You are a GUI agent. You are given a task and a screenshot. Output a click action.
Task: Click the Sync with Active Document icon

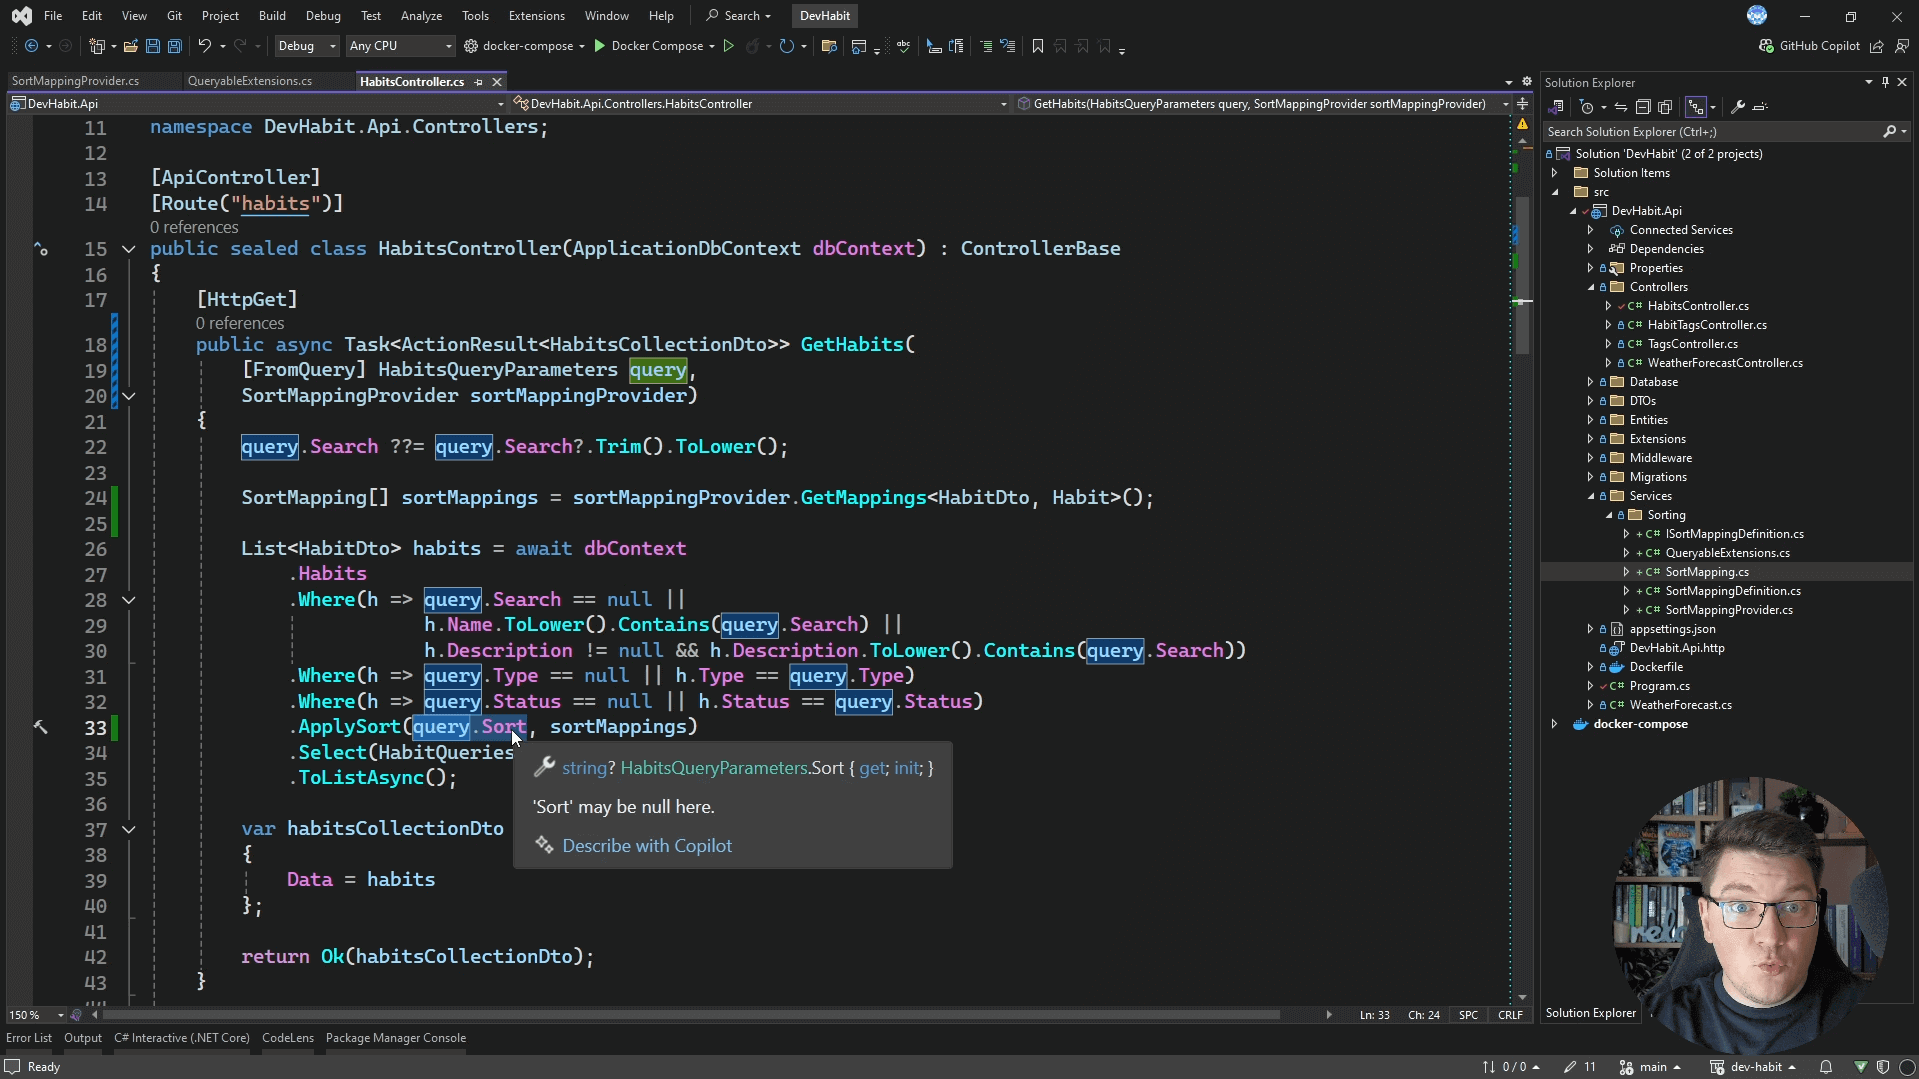click(x=1621, y=107)
